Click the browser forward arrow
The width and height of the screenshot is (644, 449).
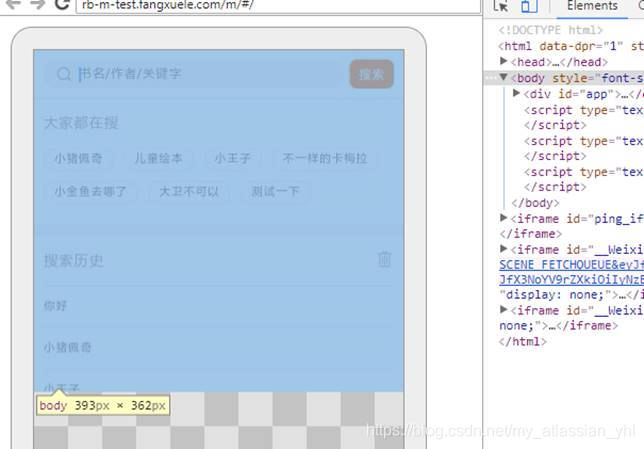pyautogui.click(x=38, y=4)
